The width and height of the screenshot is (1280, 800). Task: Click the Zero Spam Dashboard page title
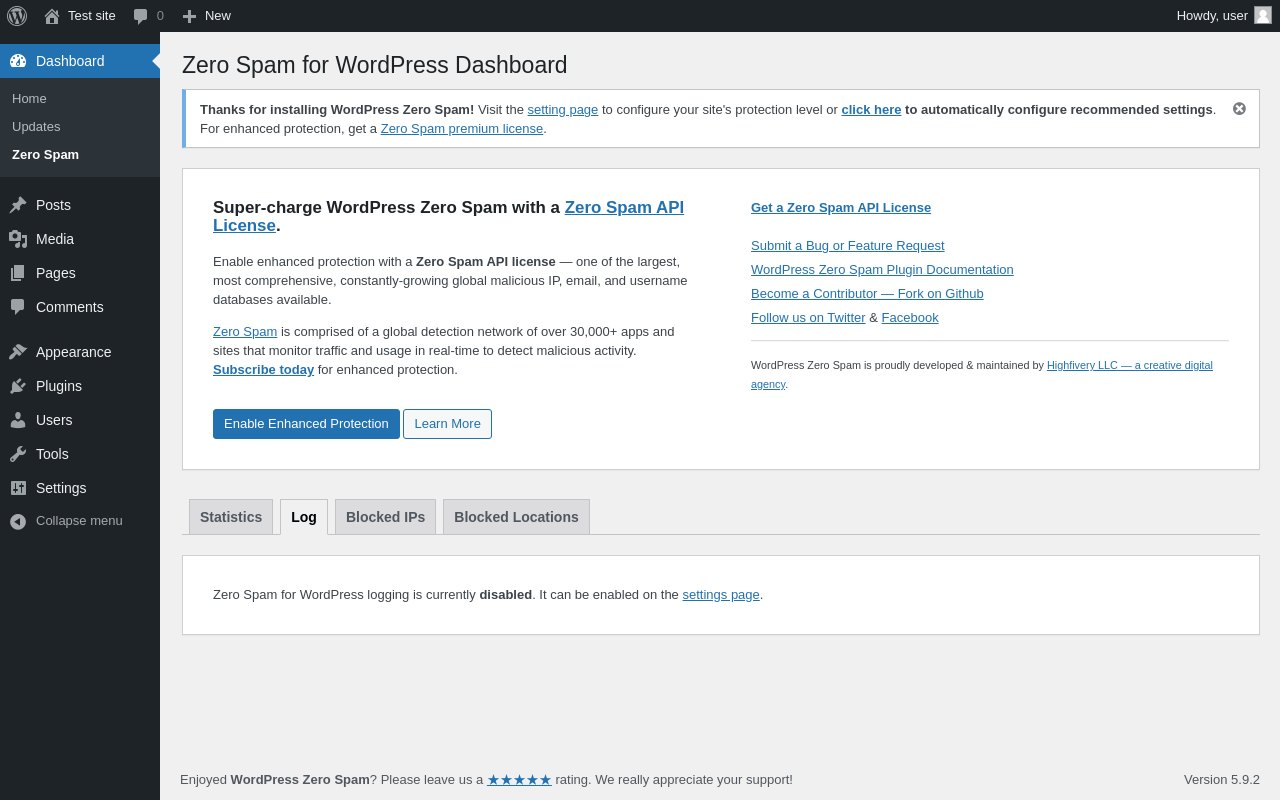coord(375,65)
